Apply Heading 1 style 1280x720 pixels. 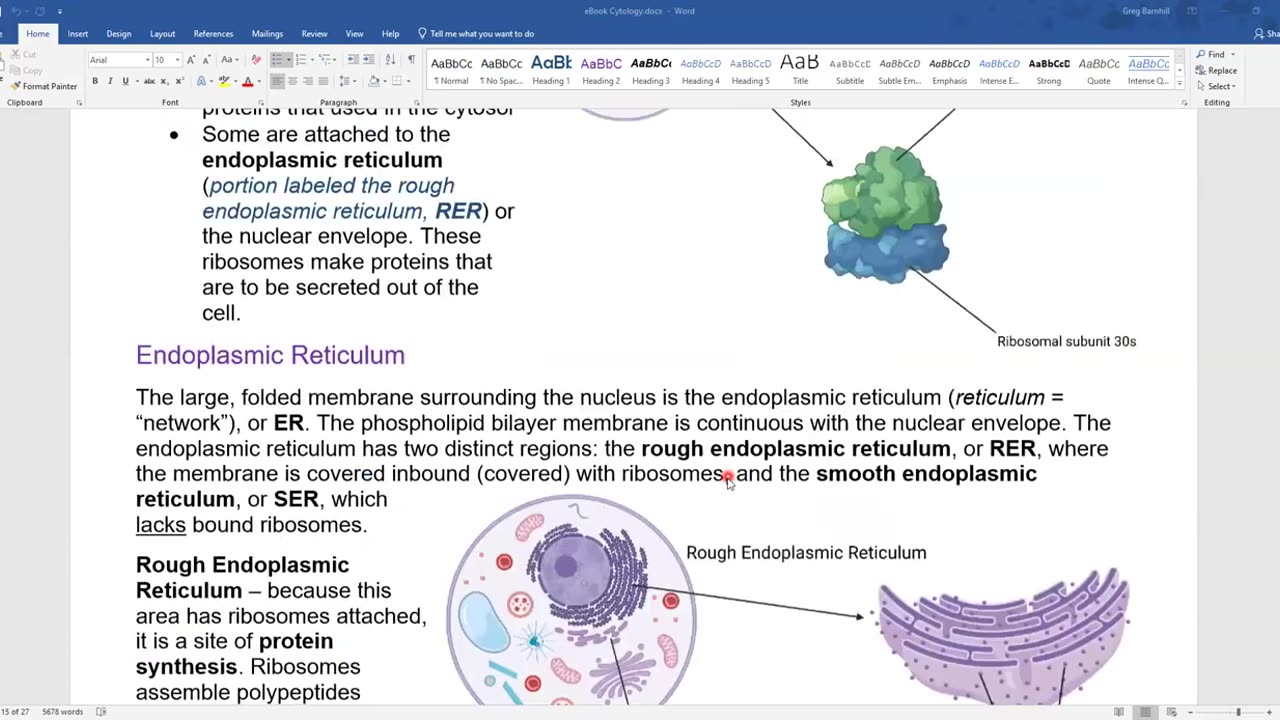[551, 70]
